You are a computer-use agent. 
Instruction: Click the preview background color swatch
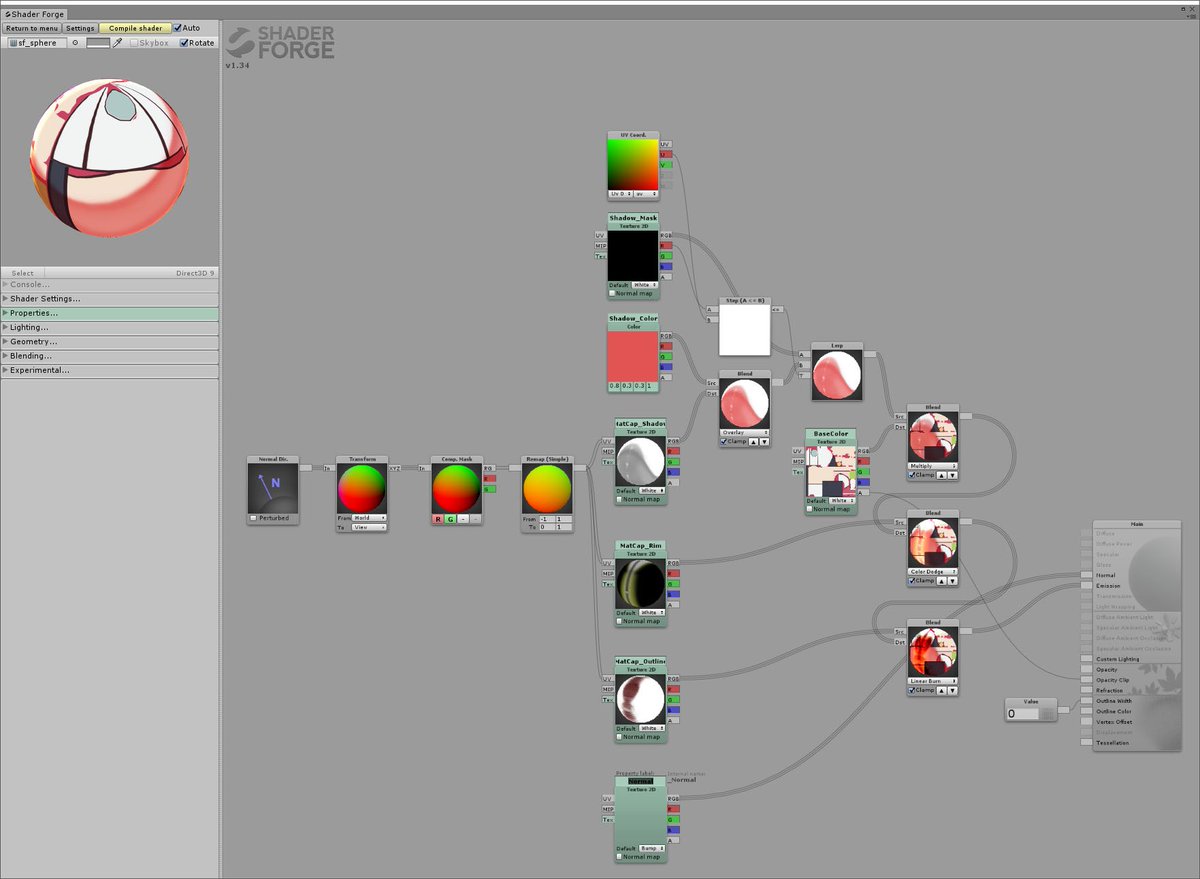(x=98, y=43)
